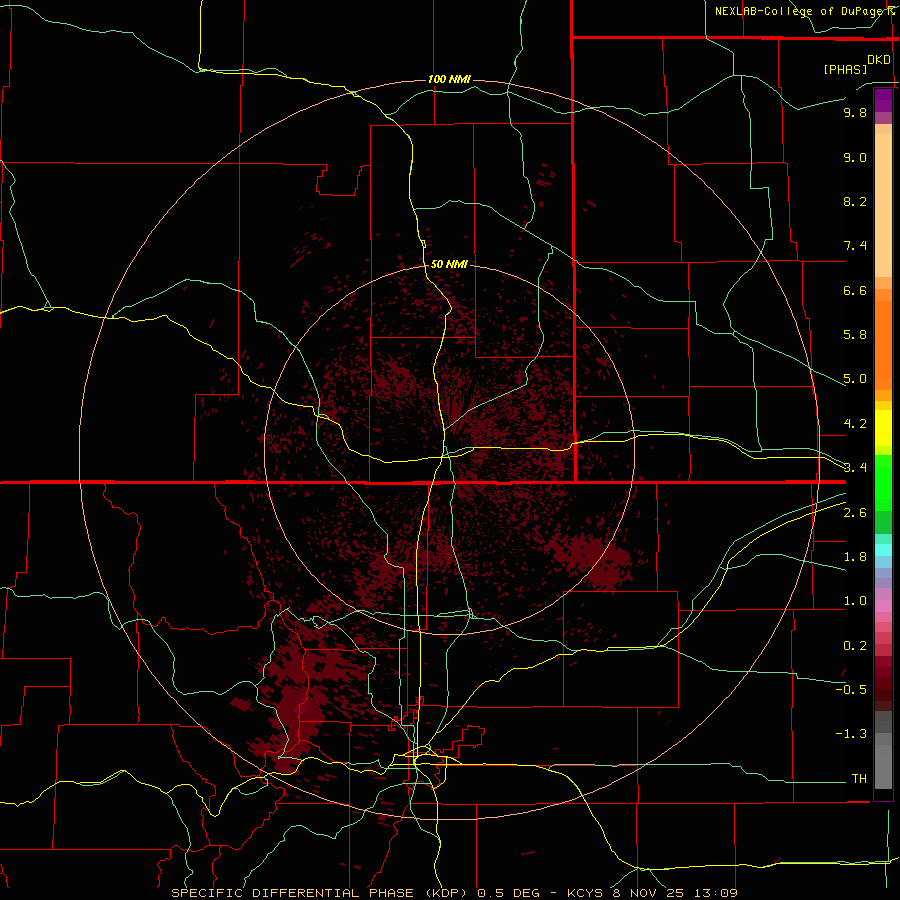Click the cyan band of the color bar
Screen dimensions: 900x900
click(883, 550)
